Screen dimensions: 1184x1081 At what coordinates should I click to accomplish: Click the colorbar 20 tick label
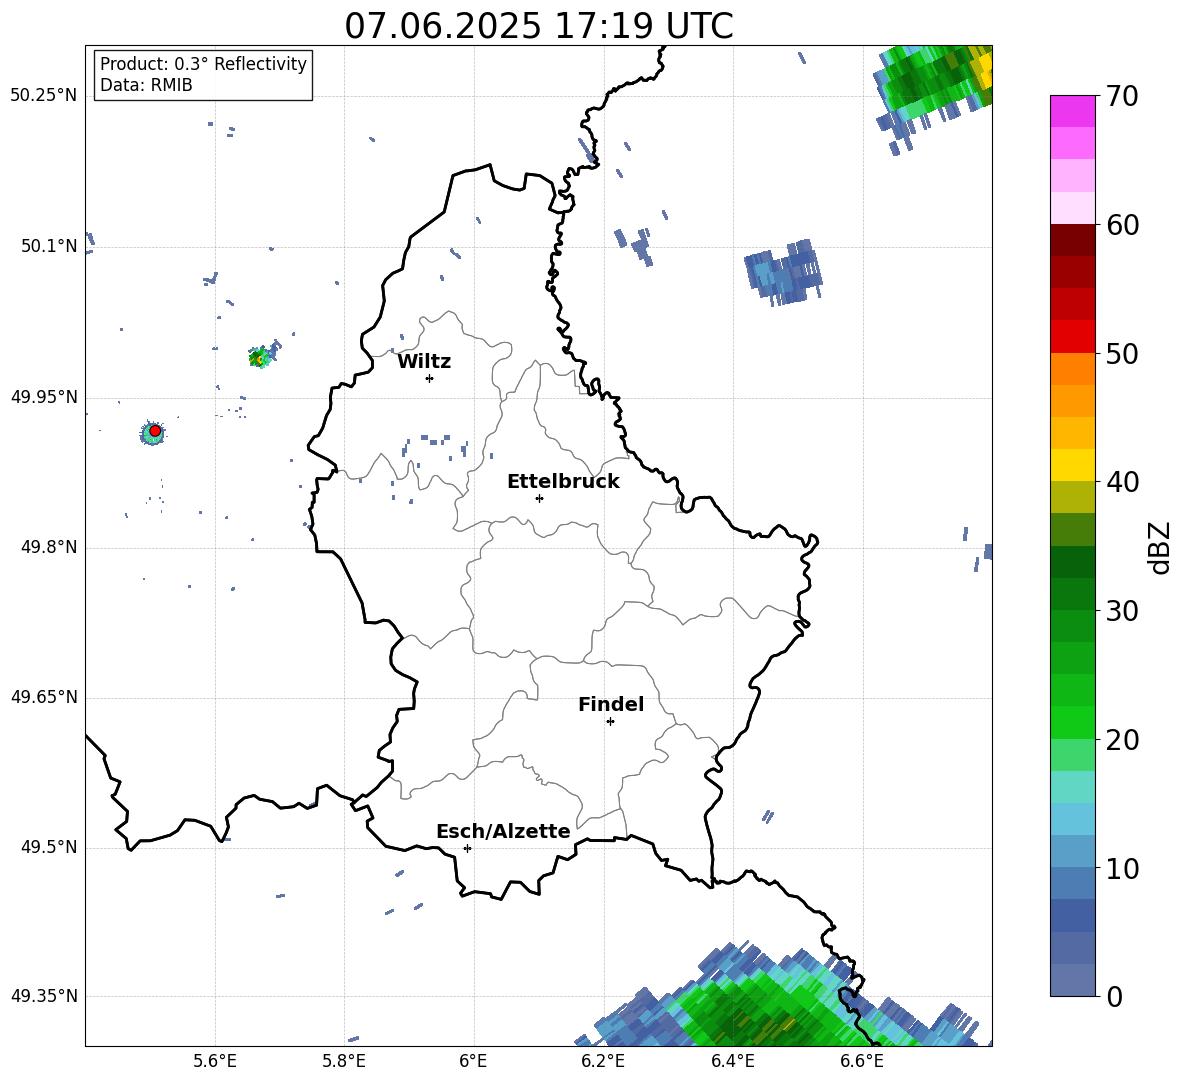point(1122,740)
